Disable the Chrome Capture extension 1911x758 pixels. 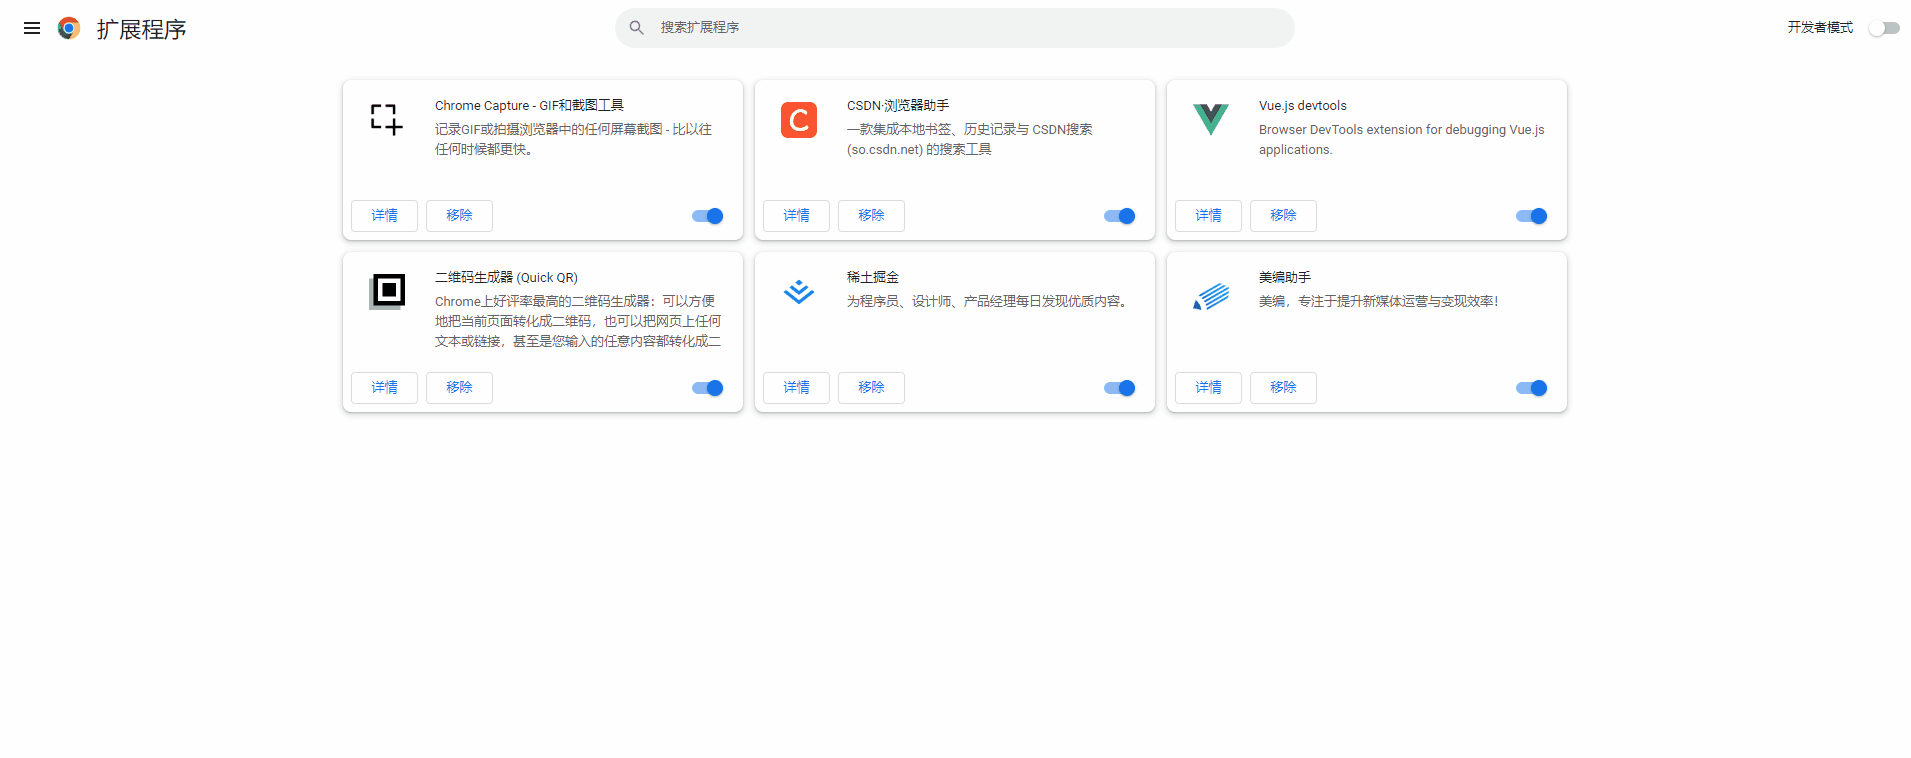tap(708, 216)
